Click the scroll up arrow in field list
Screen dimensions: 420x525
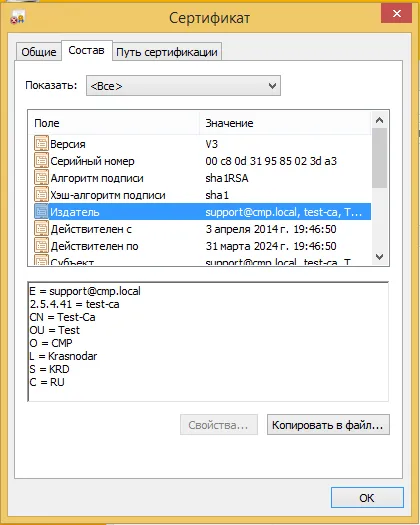pos(379,120)
